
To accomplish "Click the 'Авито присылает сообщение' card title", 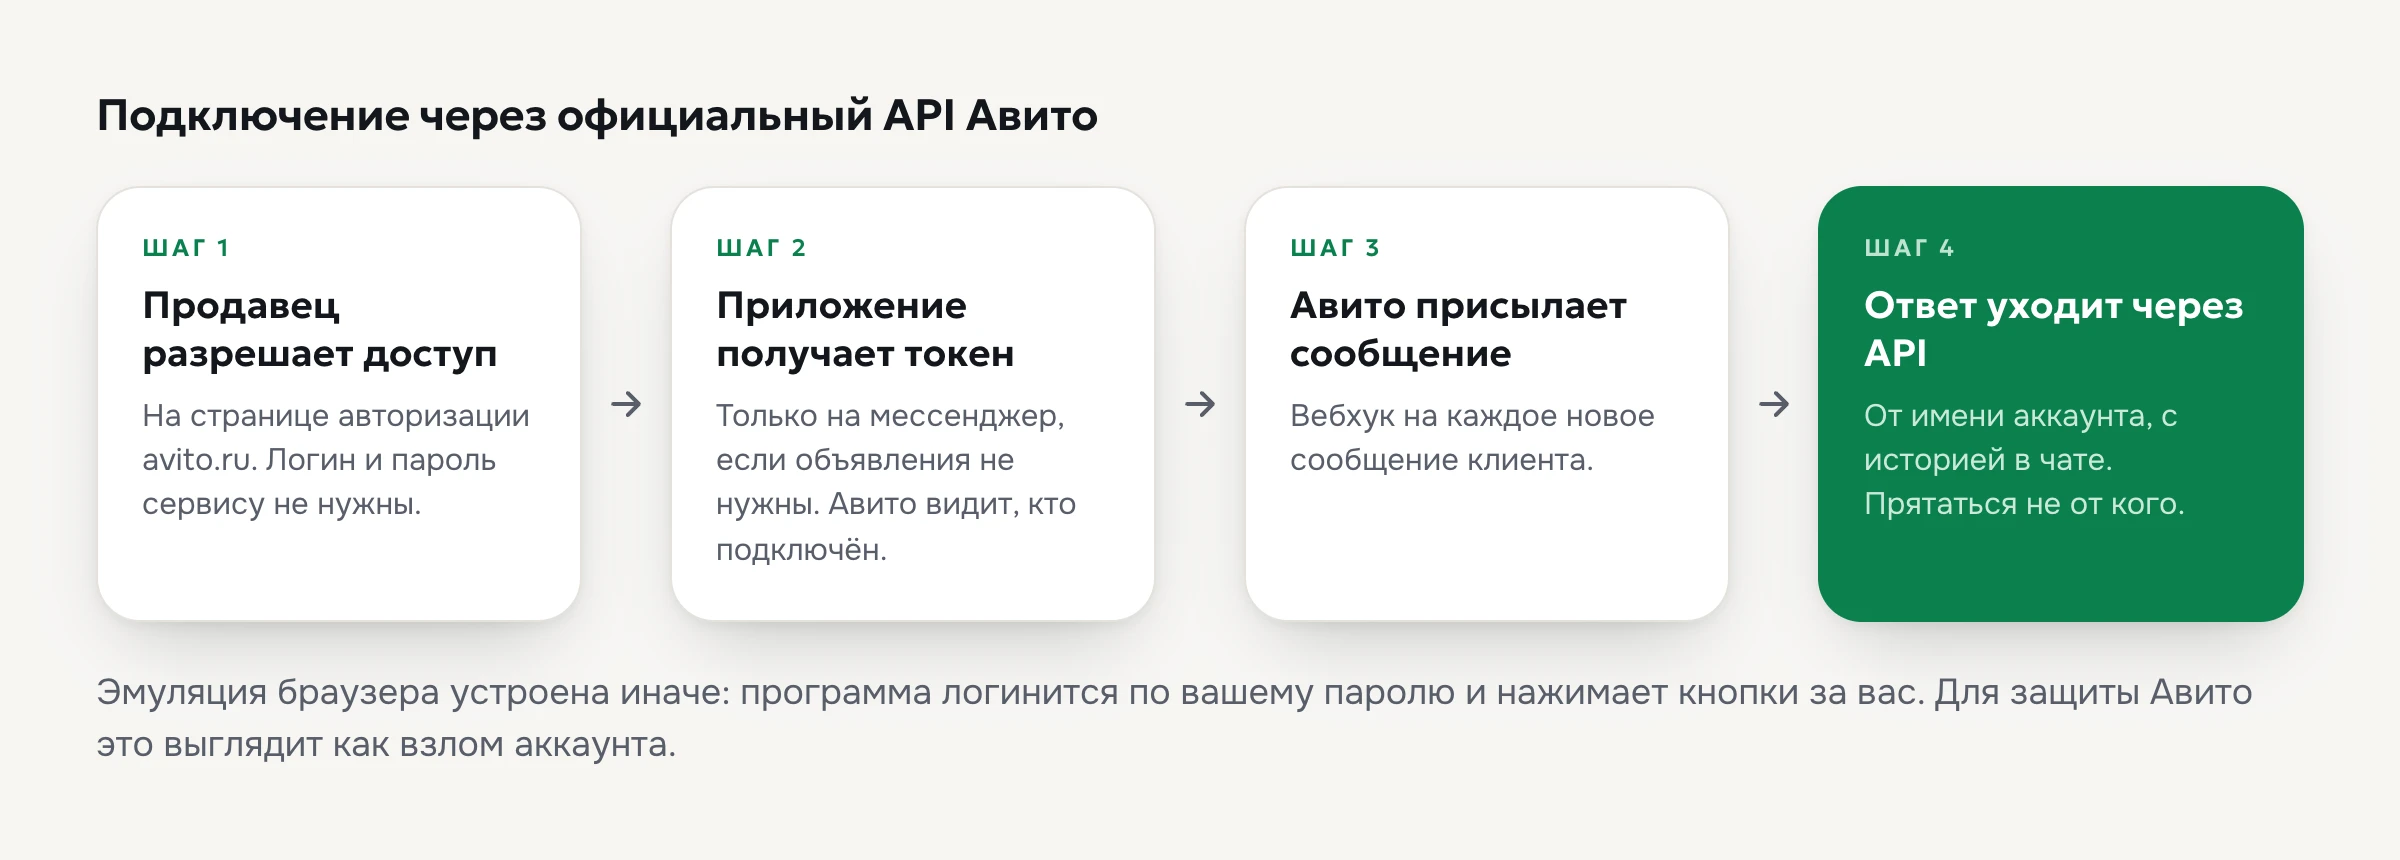I will pos(1458,329).
